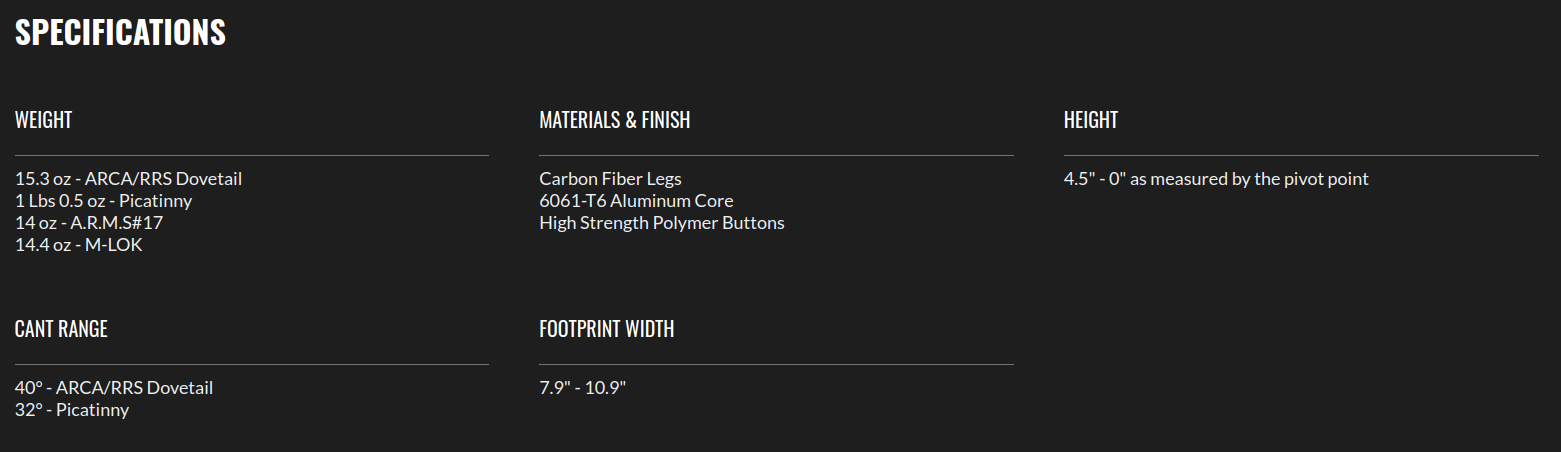Image resolution: width=1561 pixels, height=452 pixels.
Task: Click the 40° ARCA/RRS Dovetail cant line
Action: [114, 388]
